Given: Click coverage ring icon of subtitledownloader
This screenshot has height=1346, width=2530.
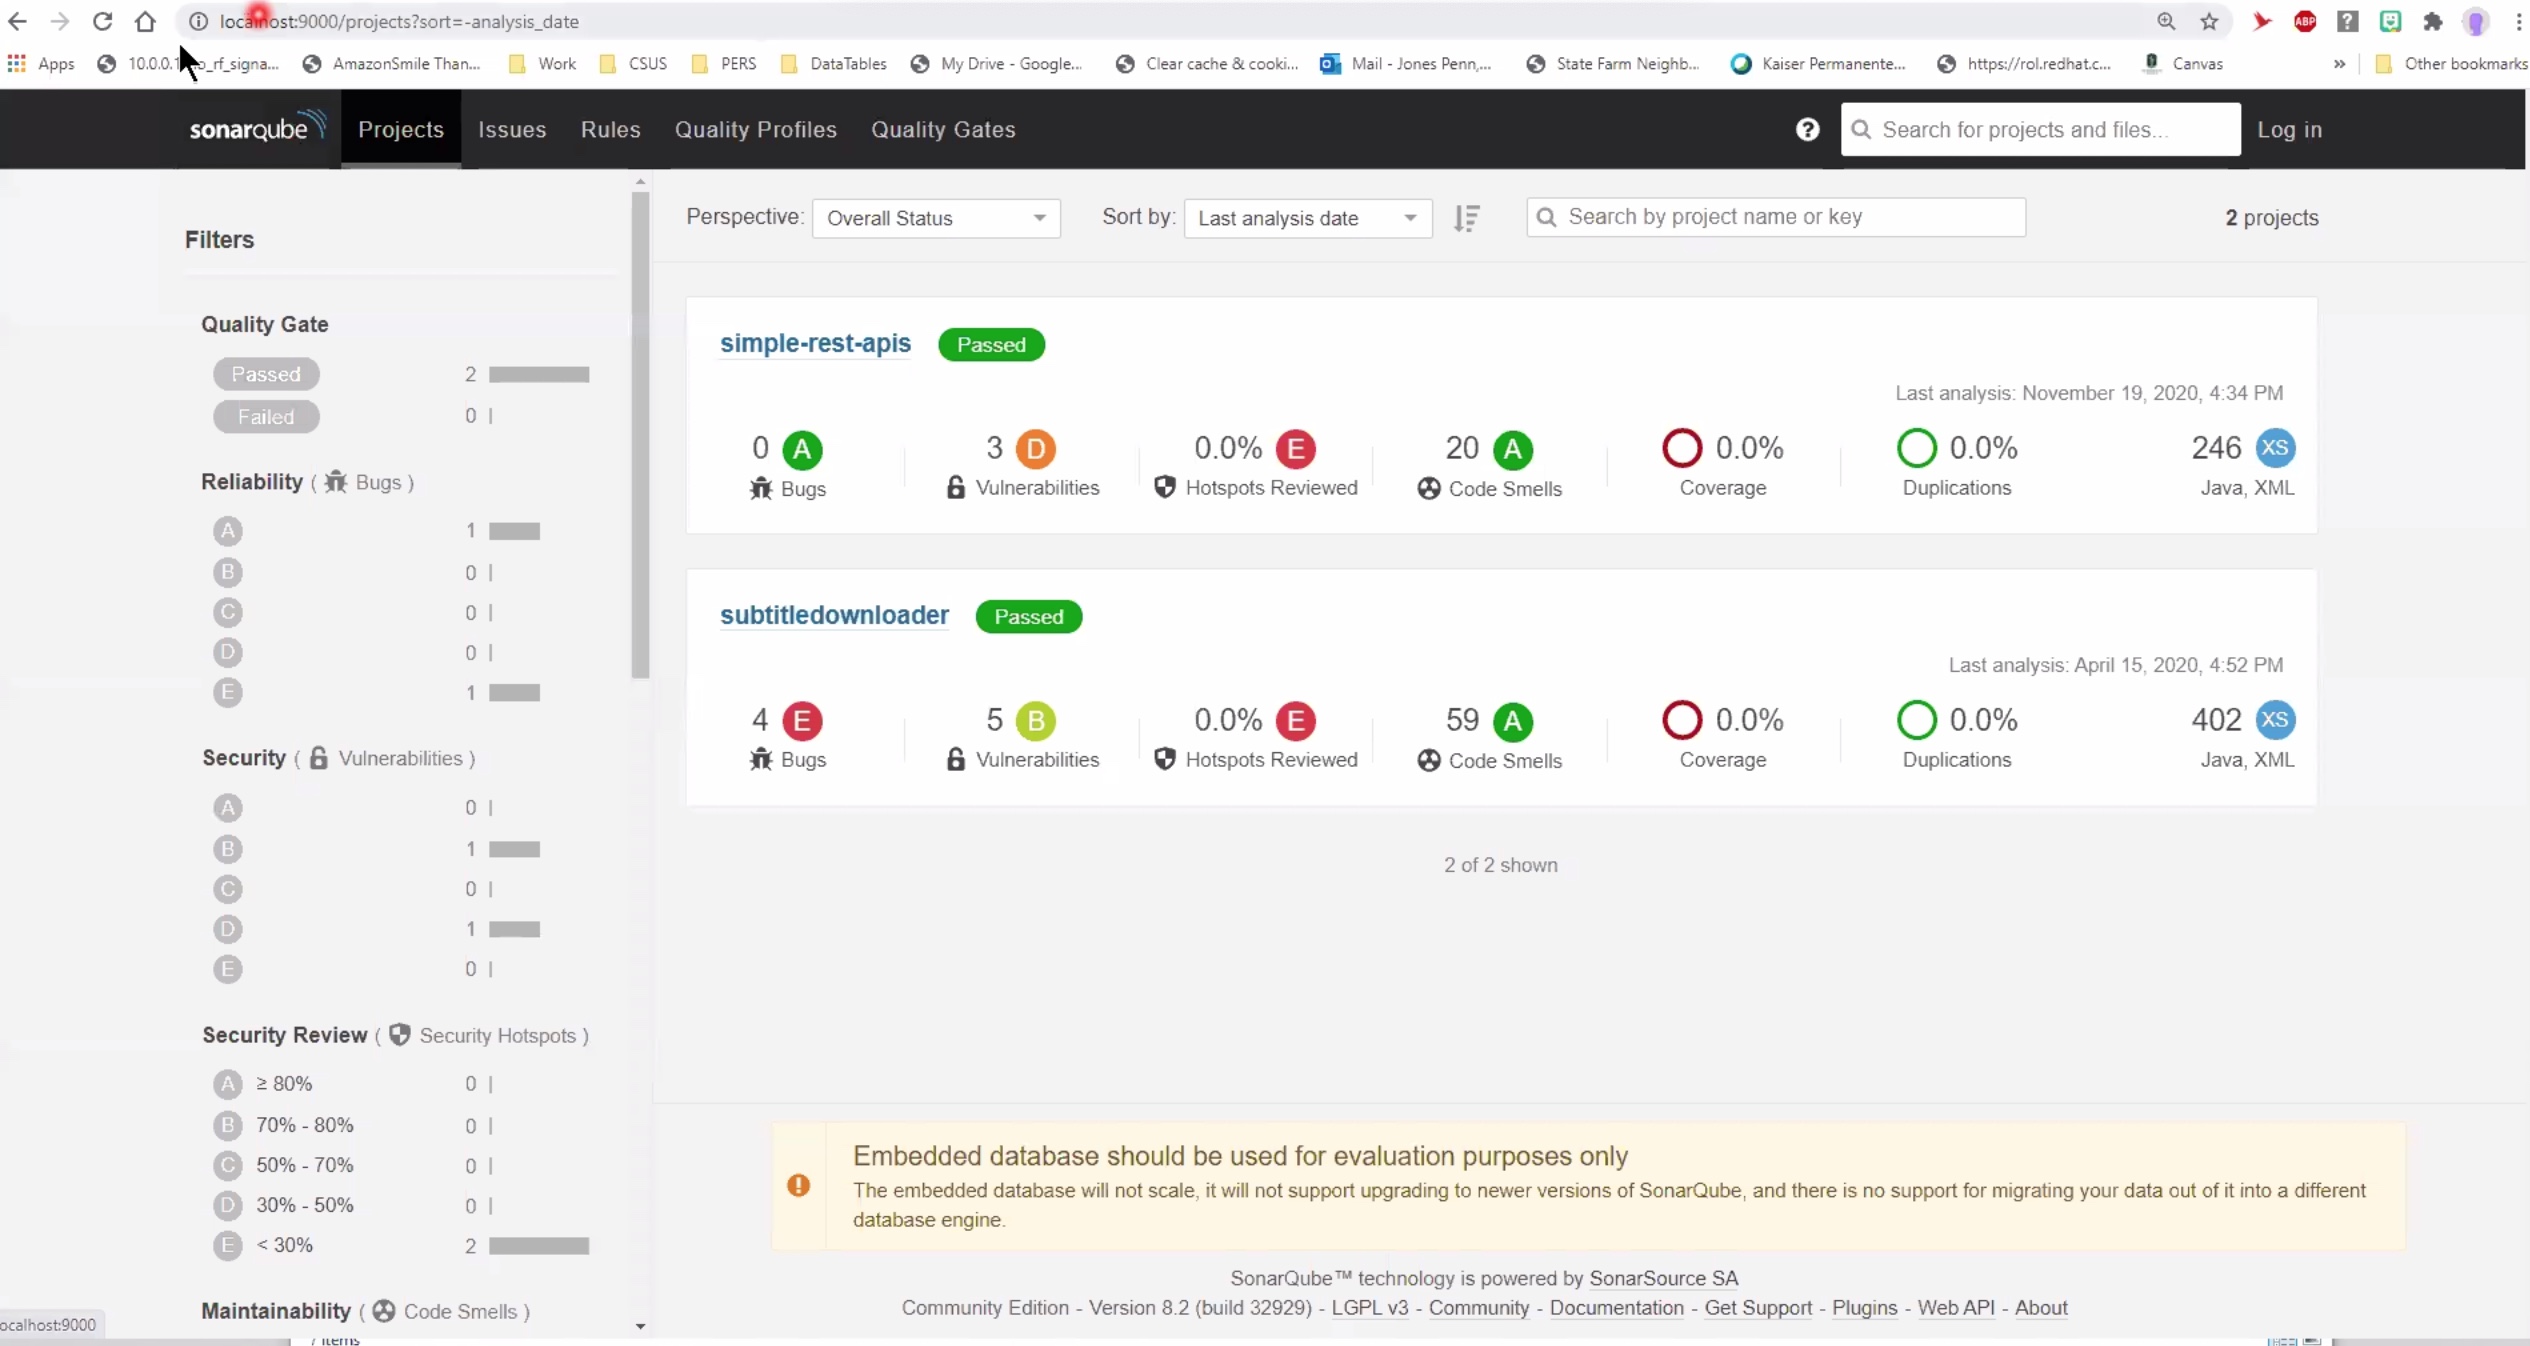Looking at the screenshot, I should click(1682, 719).
